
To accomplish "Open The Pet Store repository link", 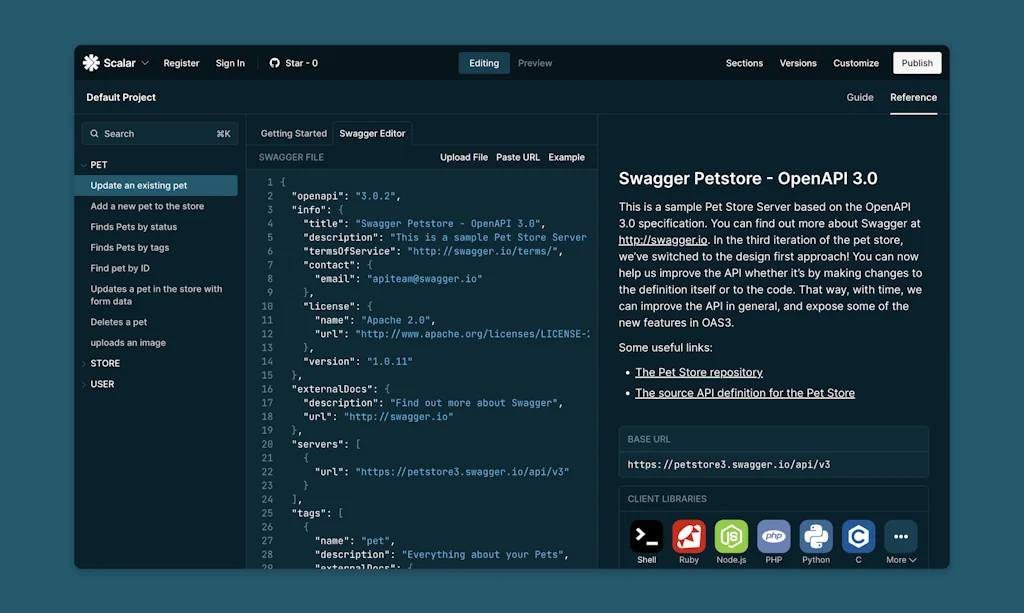I will tap(698, 372).
